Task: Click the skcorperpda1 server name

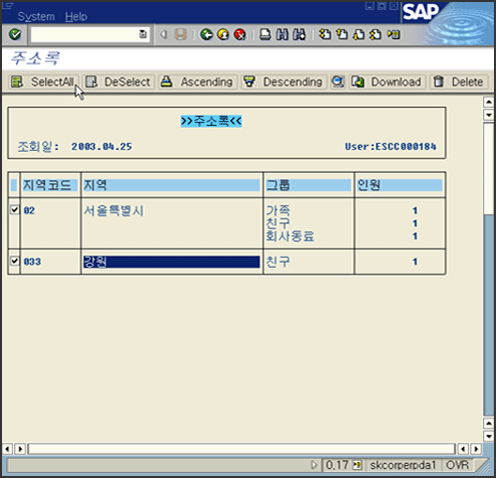Action: coord(403,465)
